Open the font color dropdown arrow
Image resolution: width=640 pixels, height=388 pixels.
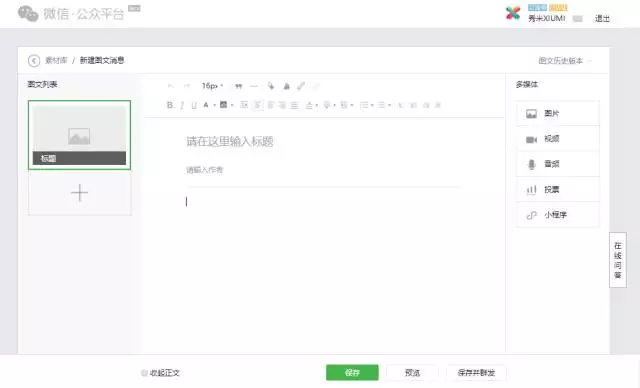(214, 105)
